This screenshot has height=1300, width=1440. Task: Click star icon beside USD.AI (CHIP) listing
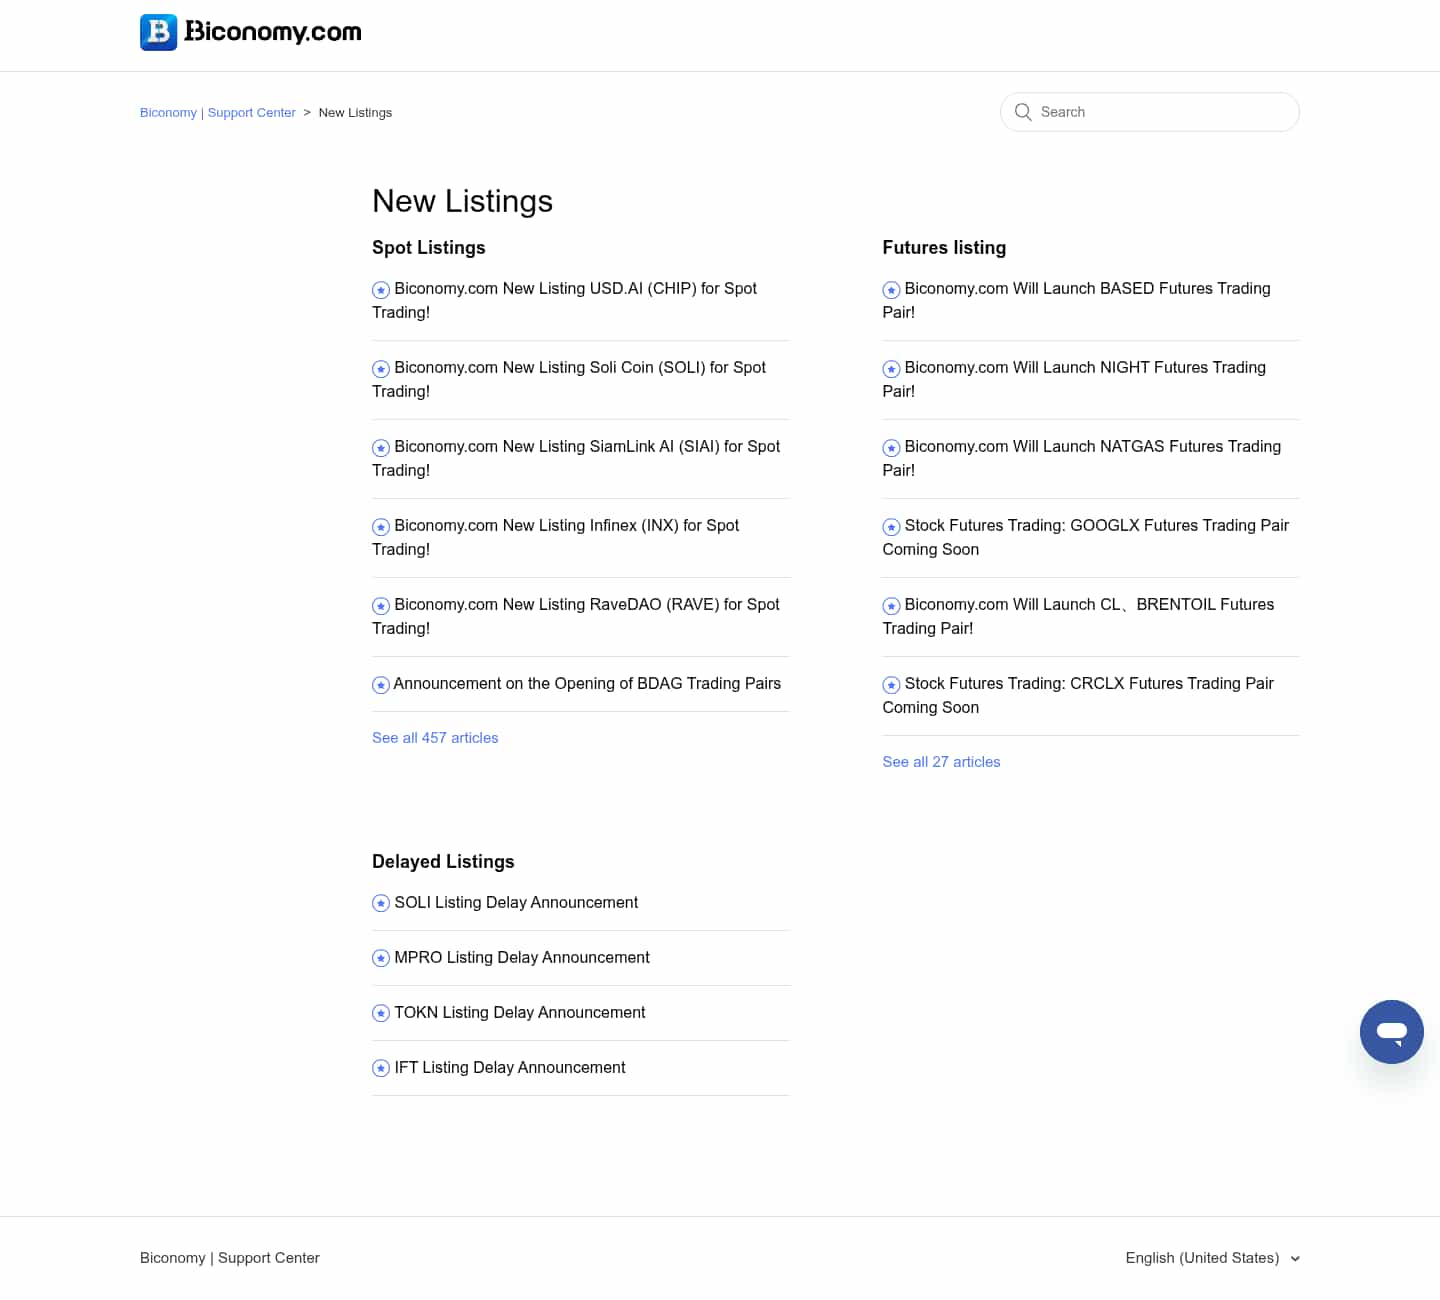(381, 290)
